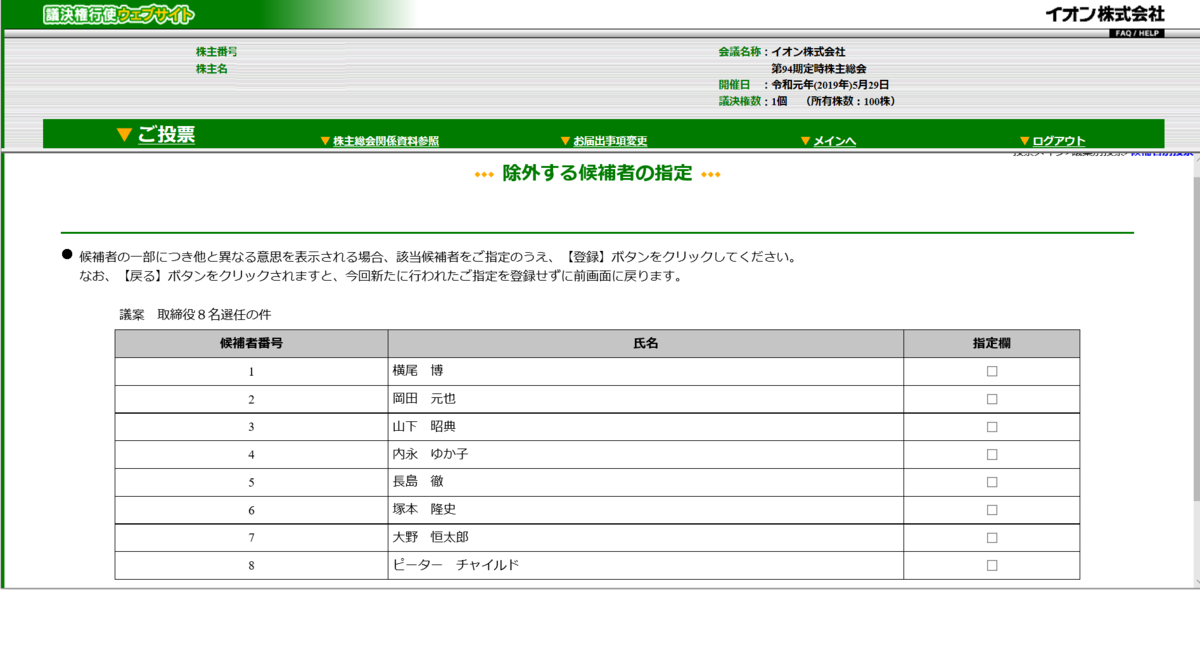Click the 議決権行使ウェブサイト logo

pos(120,15)
